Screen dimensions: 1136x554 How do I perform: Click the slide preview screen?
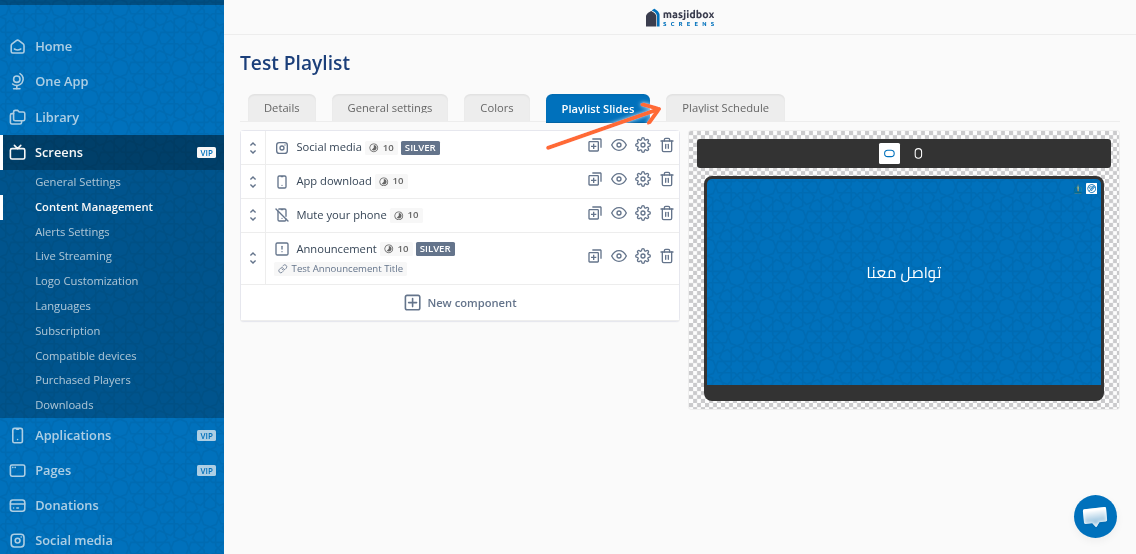(x=903, y=282)
